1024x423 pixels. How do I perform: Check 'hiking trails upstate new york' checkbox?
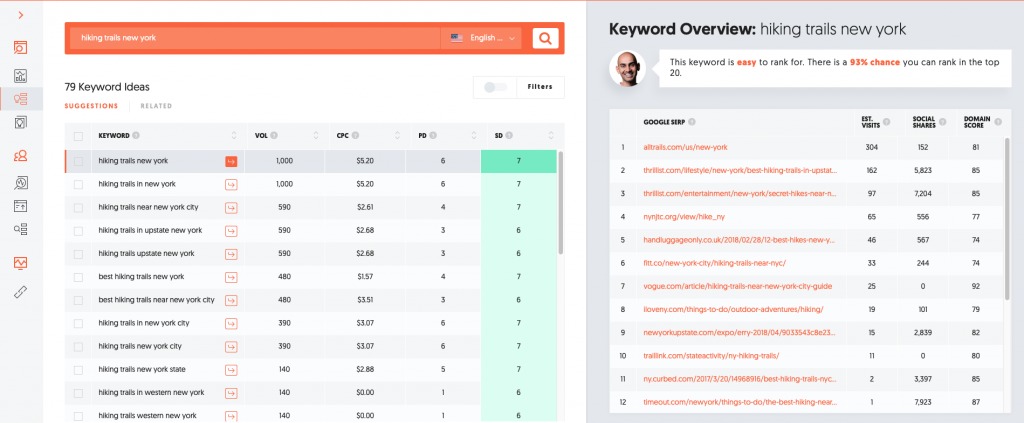[78, 254]
